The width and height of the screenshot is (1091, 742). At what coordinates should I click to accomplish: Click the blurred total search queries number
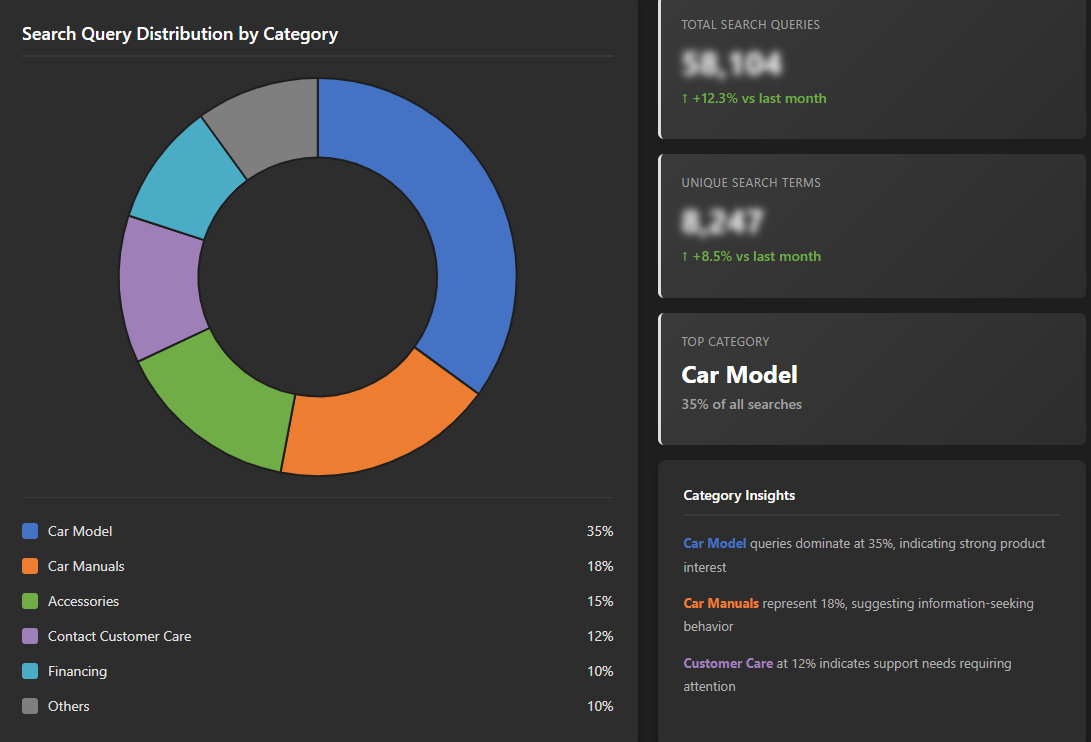(732, 64)
